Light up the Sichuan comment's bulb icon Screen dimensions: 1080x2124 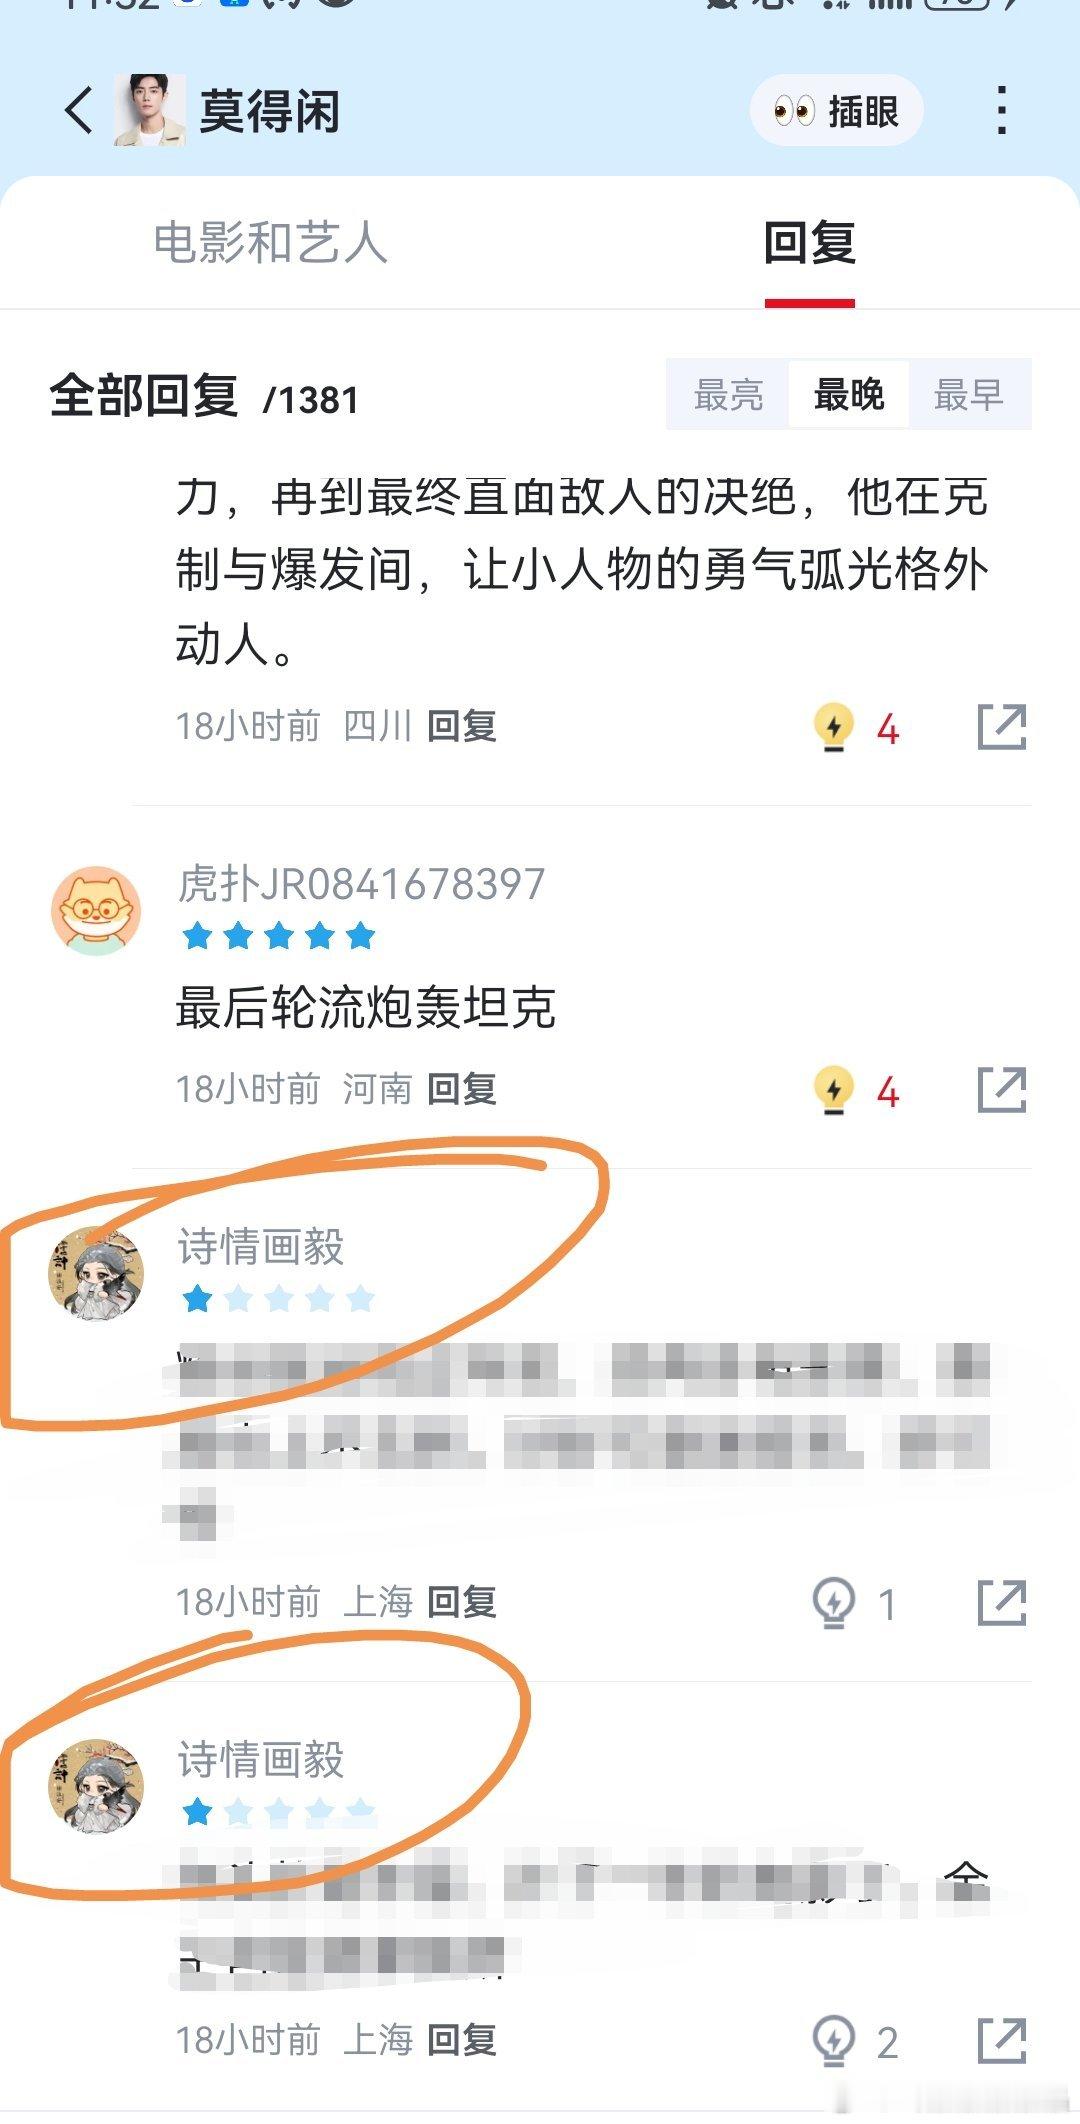[834, 728]
